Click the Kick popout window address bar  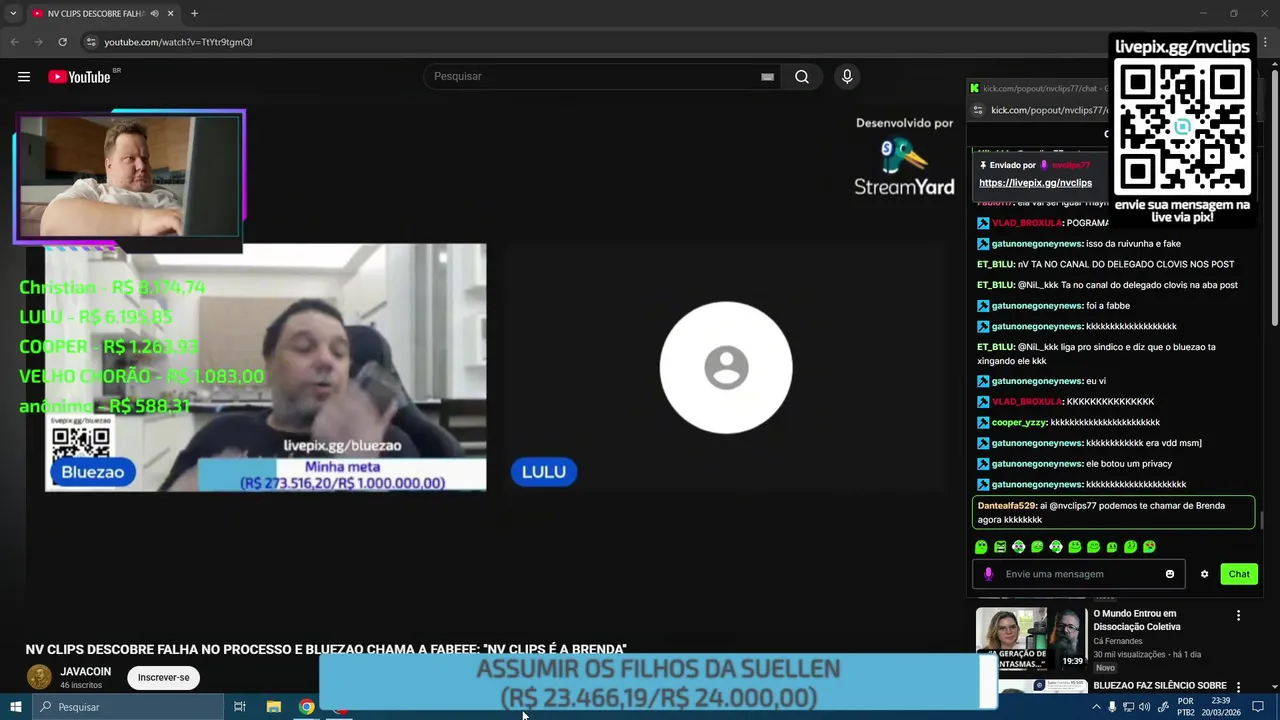tap(1048, 110)
